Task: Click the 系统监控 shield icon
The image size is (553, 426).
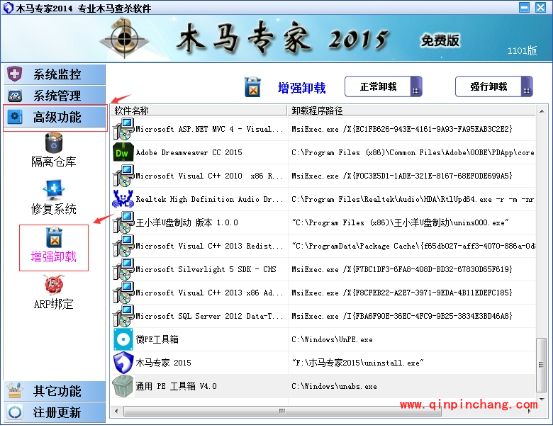Action: (x=14, y=74)
